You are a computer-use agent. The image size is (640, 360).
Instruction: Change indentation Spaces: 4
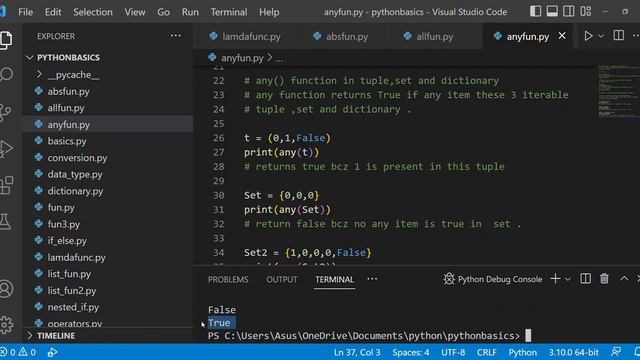tap(411, 352)
